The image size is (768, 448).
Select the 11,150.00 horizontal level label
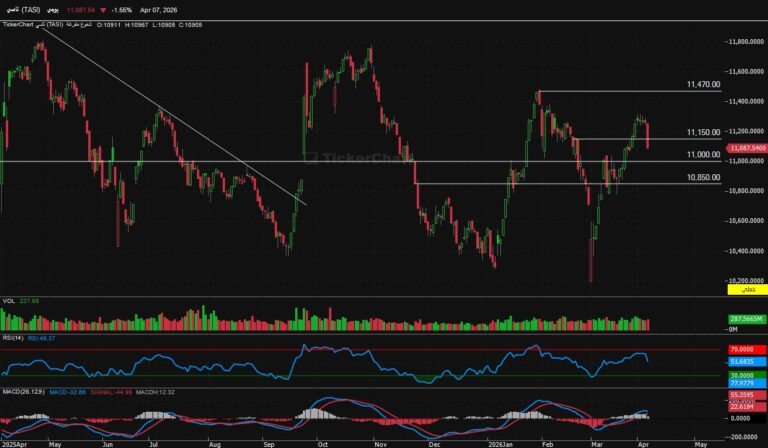point(703,132)
